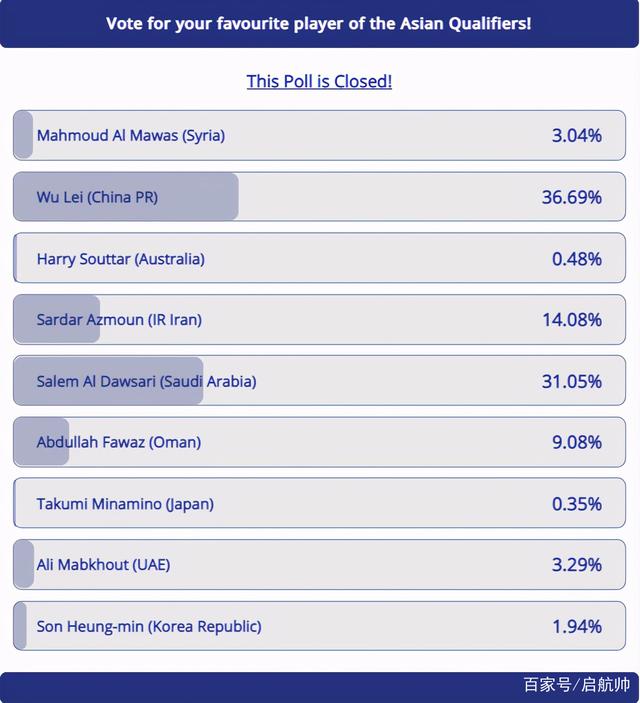Screen dimensions: 640x703
Task: Pick the Harry Souttar (Australia) poll entry
Action: pyautogui.click(x=121, y=259)
